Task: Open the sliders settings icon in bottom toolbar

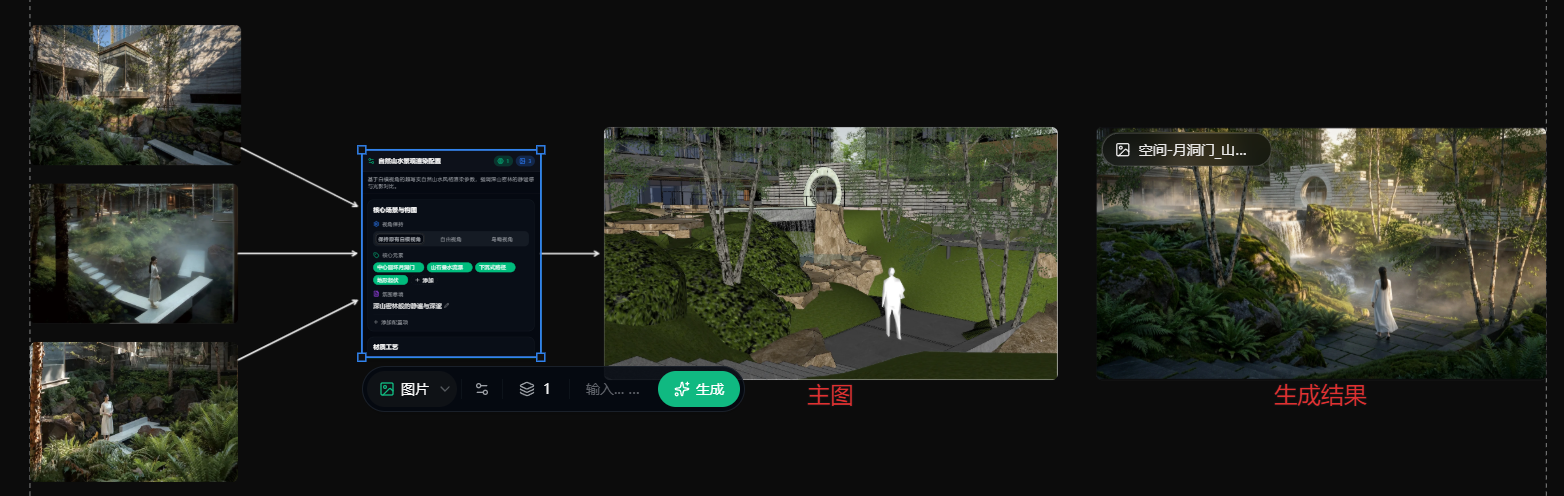Action: click(x=481, y=389)
